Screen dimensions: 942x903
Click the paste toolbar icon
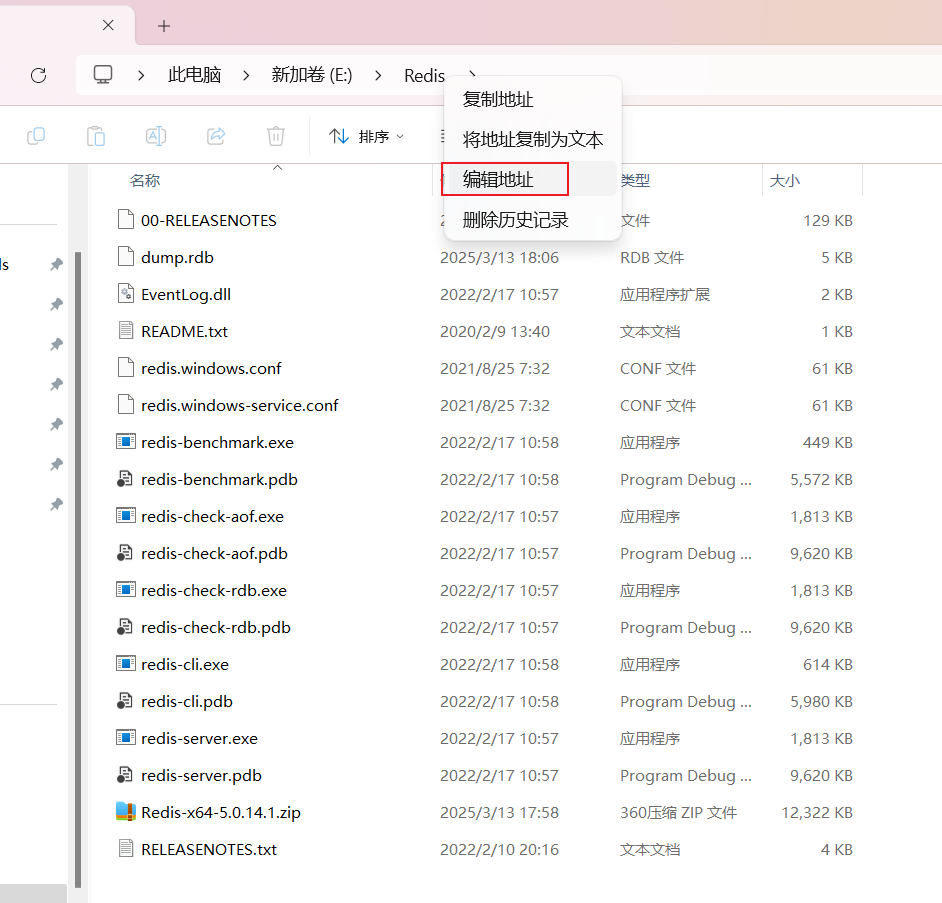pyautogui.click(x=96, y=136)
